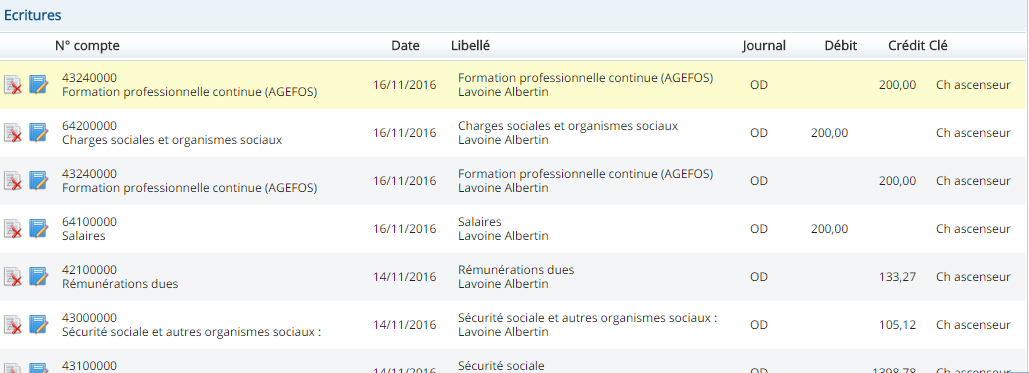Click the N° compte column header
This screenshot has height=373, width=1029.
[87, 46]
